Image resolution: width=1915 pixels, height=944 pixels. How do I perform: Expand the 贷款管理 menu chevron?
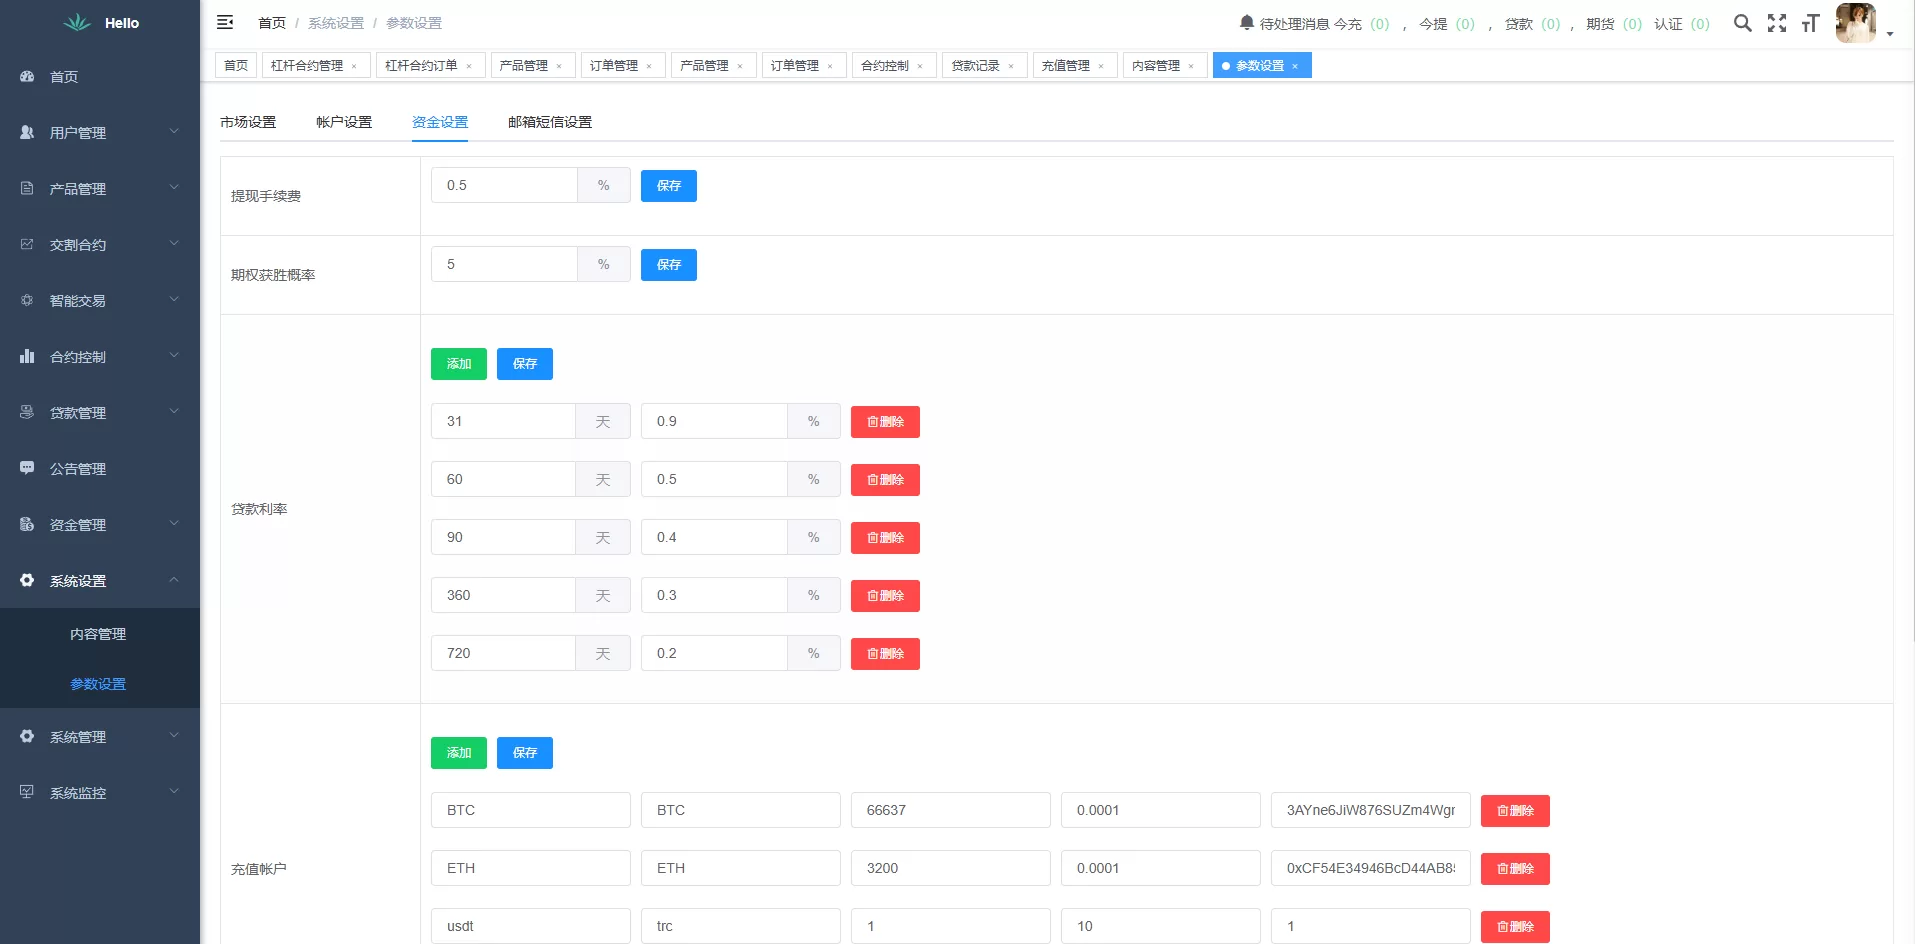174,412
